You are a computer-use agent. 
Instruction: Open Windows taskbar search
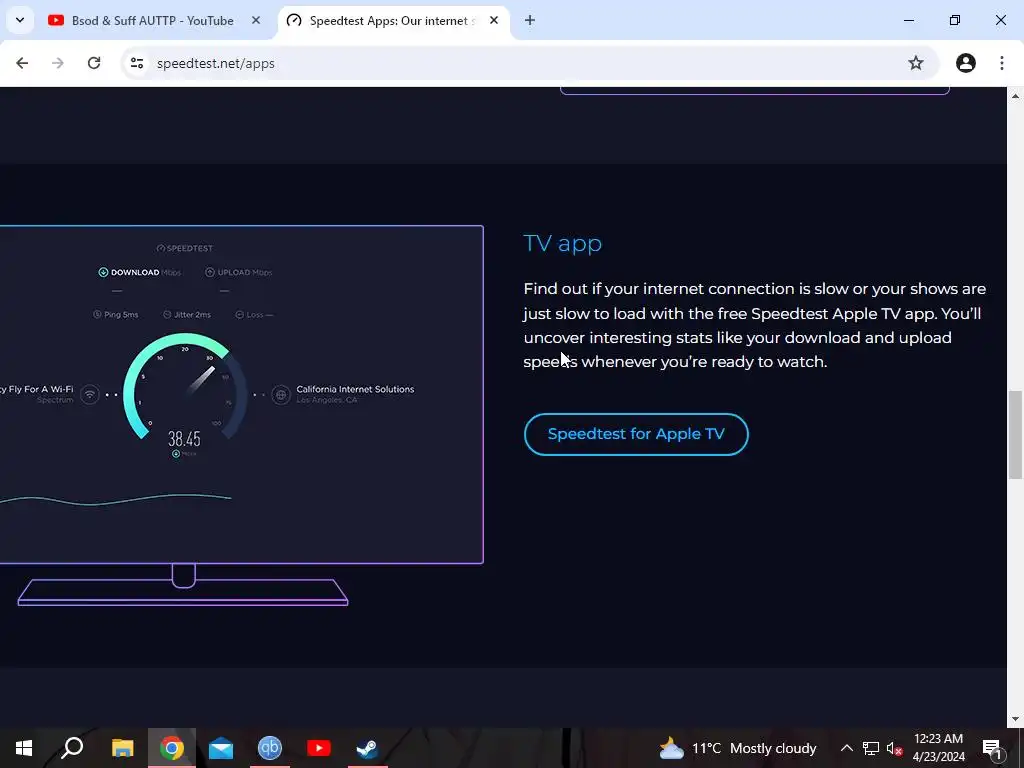tap(72, 748)
